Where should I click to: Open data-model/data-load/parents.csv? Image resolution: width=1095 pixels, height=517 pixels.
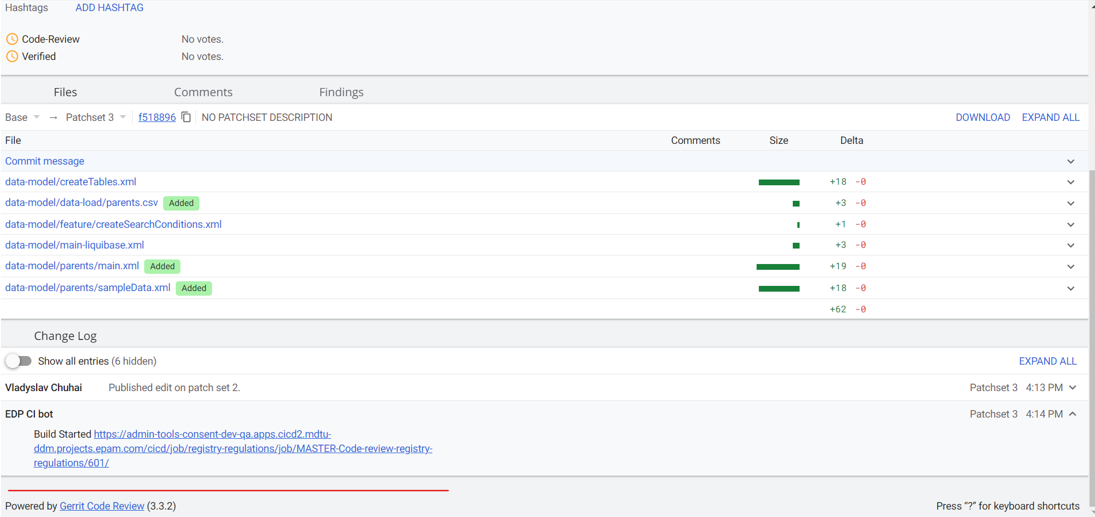pos(82,203)
